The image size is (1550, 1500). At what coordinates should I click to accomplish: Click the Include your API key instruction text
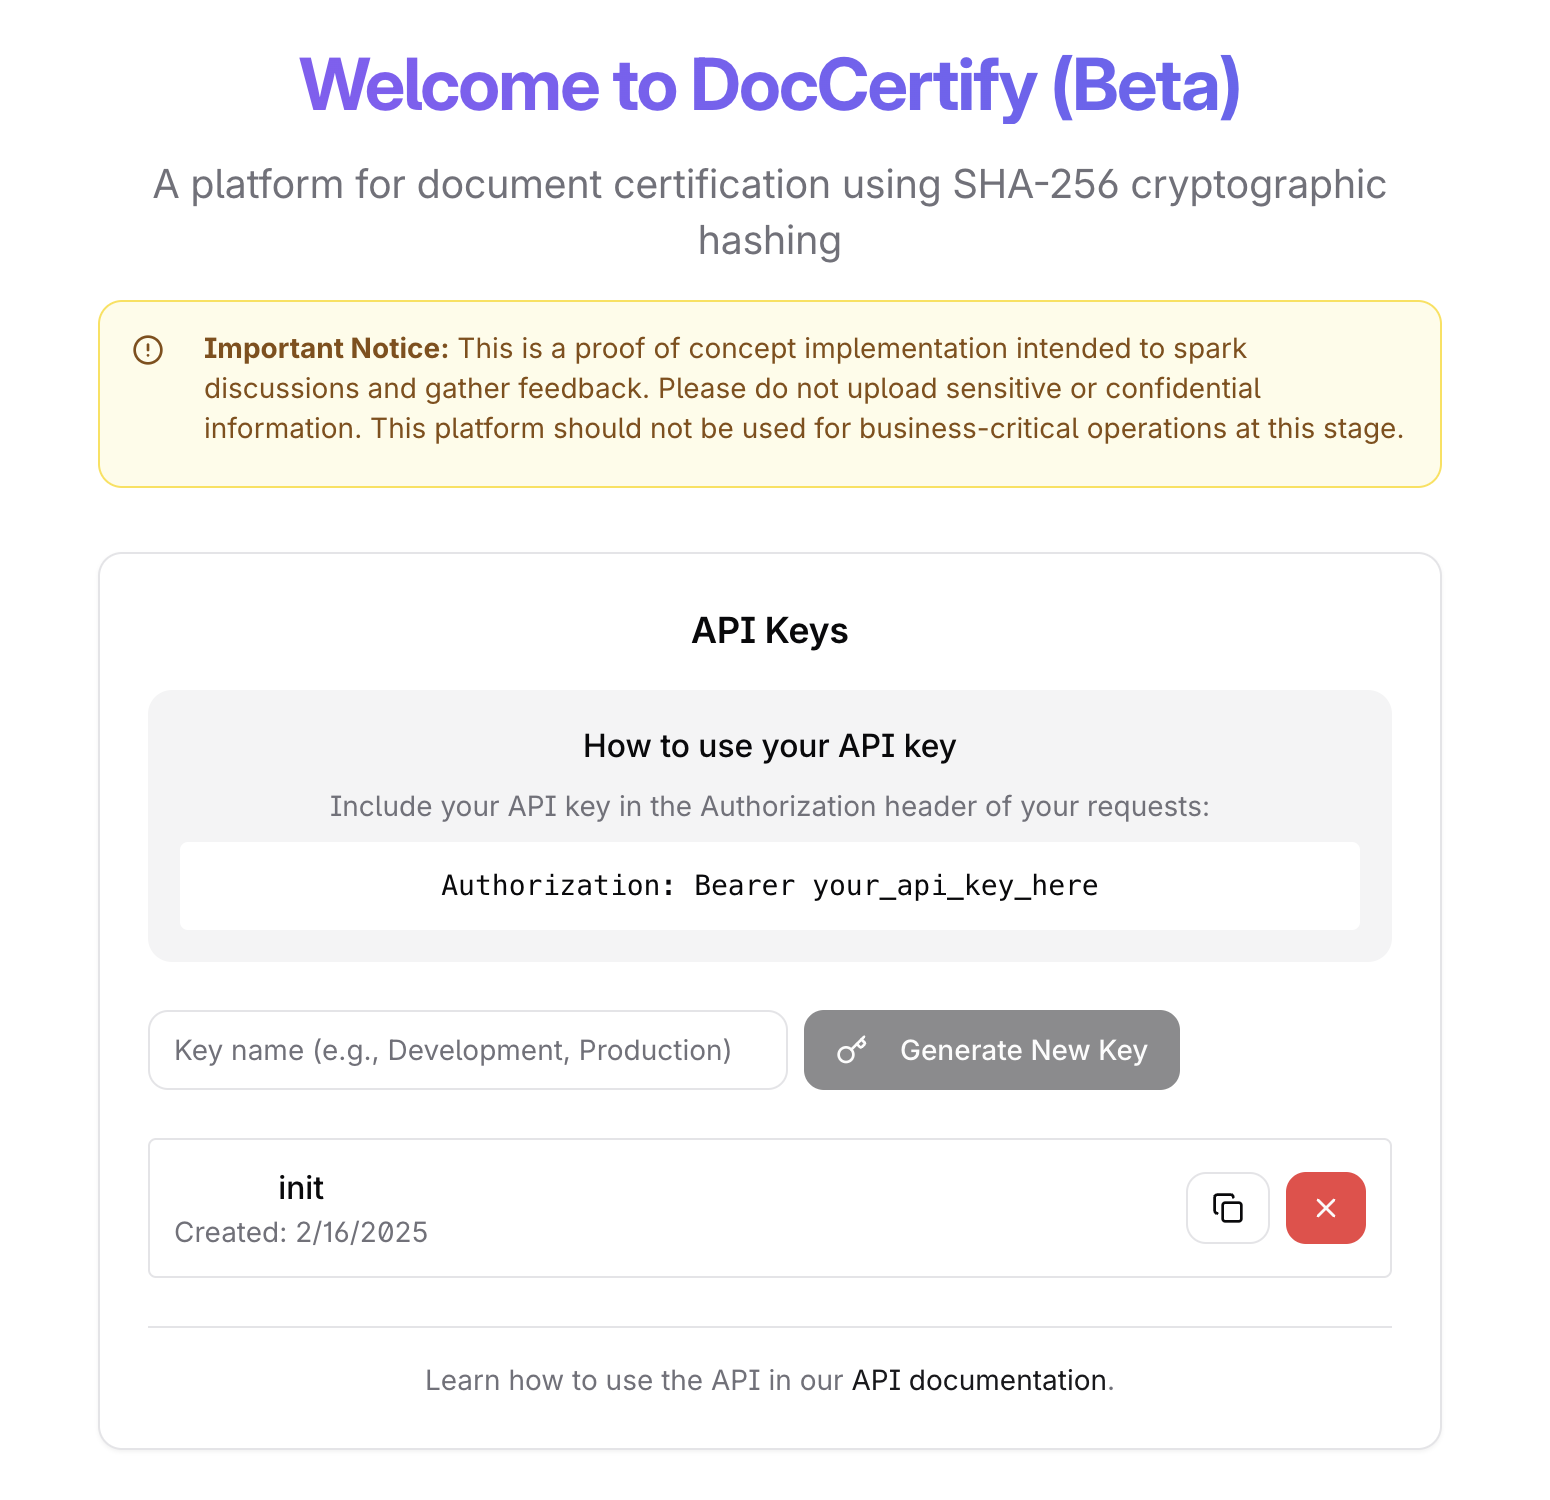pyautogui.click(x=770, y=806)
